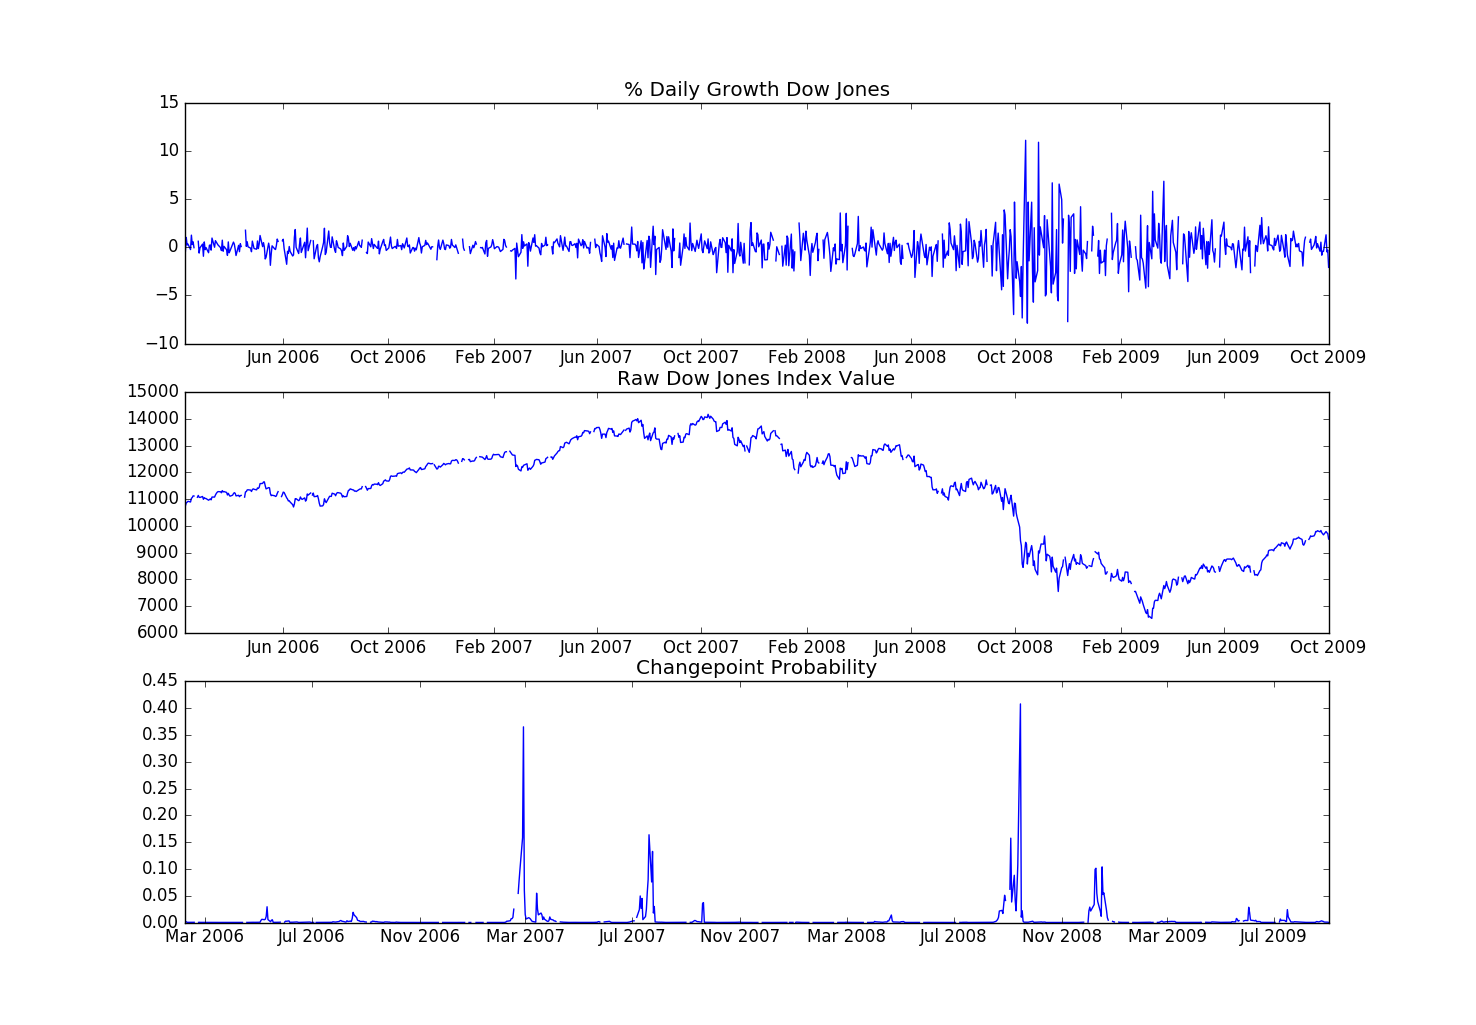Click the Dow Jones index peak near October 2007

707,415
